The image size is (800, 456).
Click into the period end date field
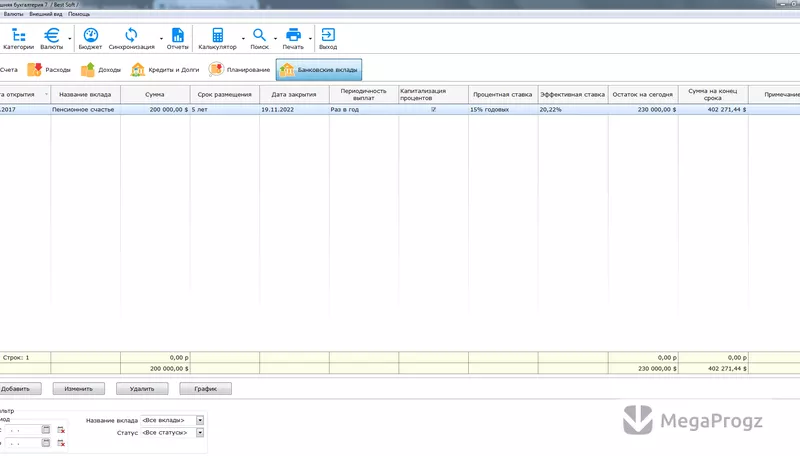(23, 443)
